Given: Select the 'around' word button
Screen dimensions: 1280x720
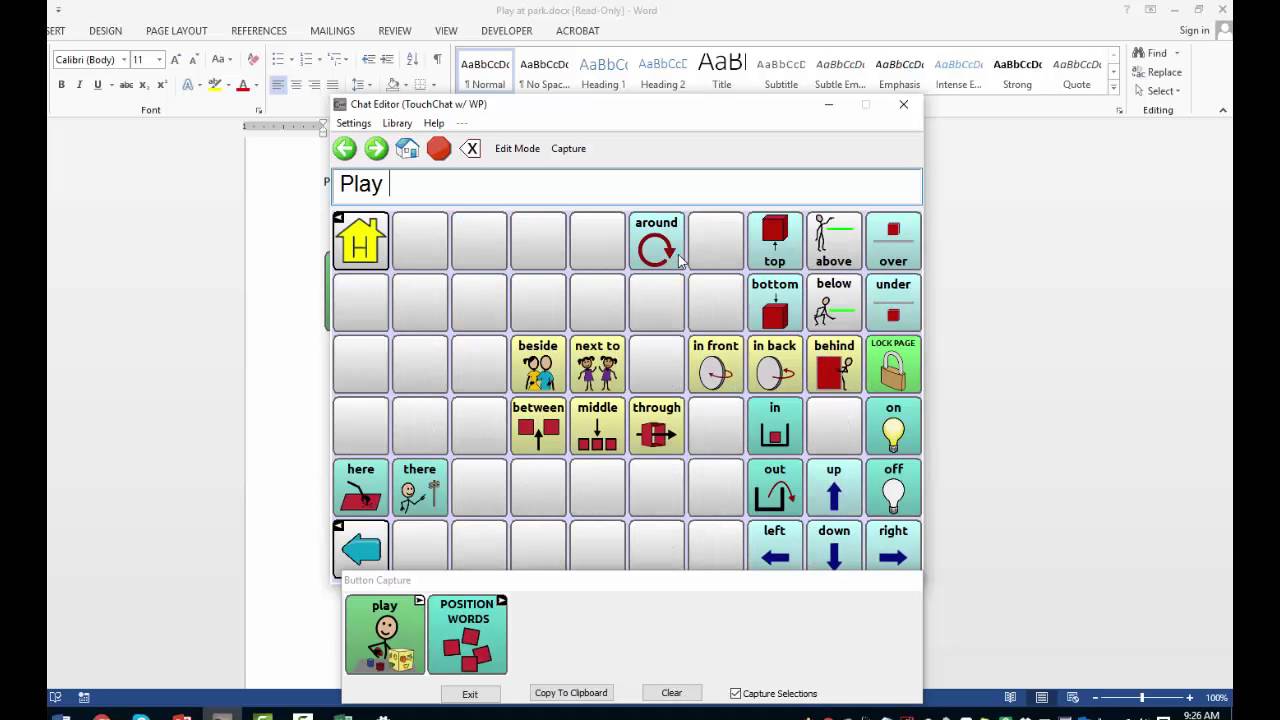Looking at the screenshot, I should pos(656,241).
